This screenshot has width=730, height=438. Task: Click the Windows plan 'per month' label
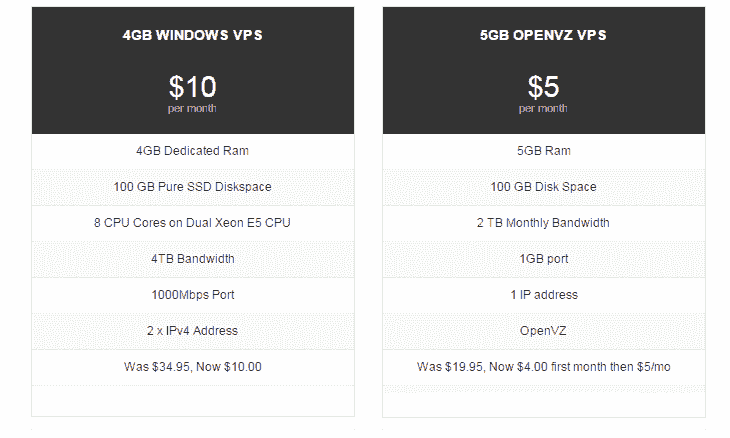pyautogui.click(x=192, y=108)
